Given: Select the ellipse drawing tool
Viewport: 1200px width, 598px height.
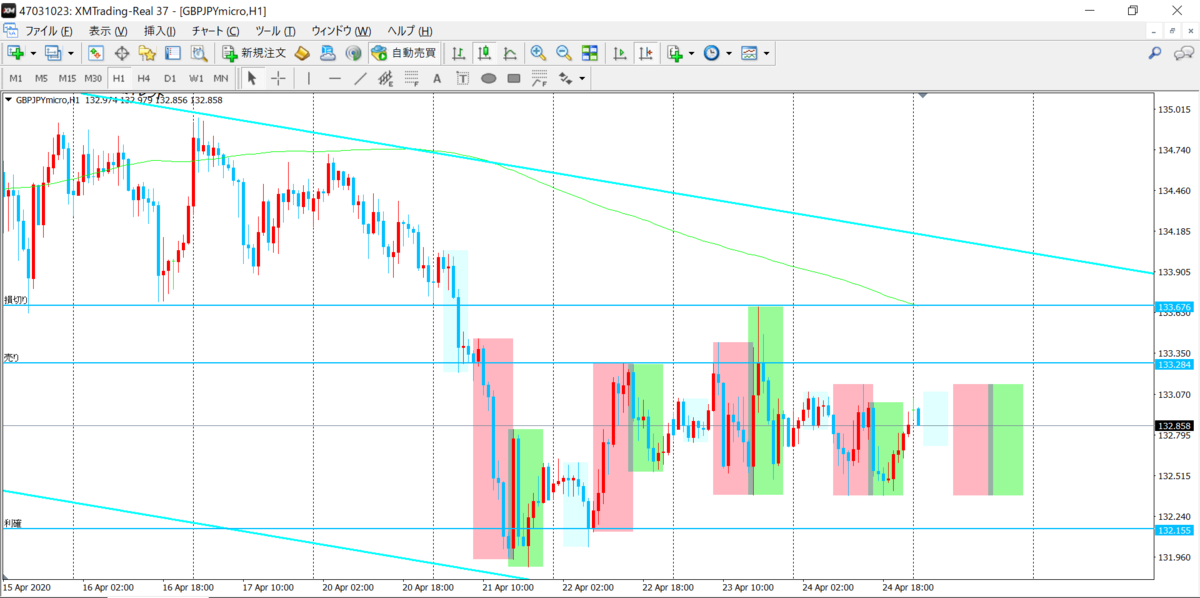Looking at the screenshot, I should click(x=488, y=78).
